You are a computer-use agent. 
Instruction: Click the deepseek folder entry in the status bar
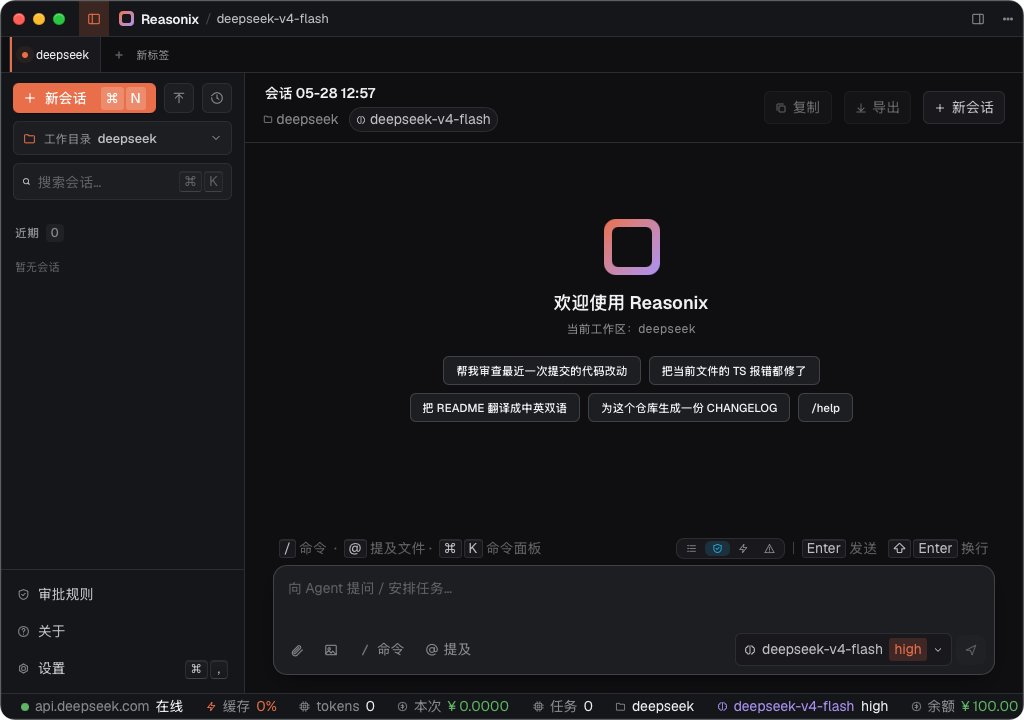coord(655,706)
